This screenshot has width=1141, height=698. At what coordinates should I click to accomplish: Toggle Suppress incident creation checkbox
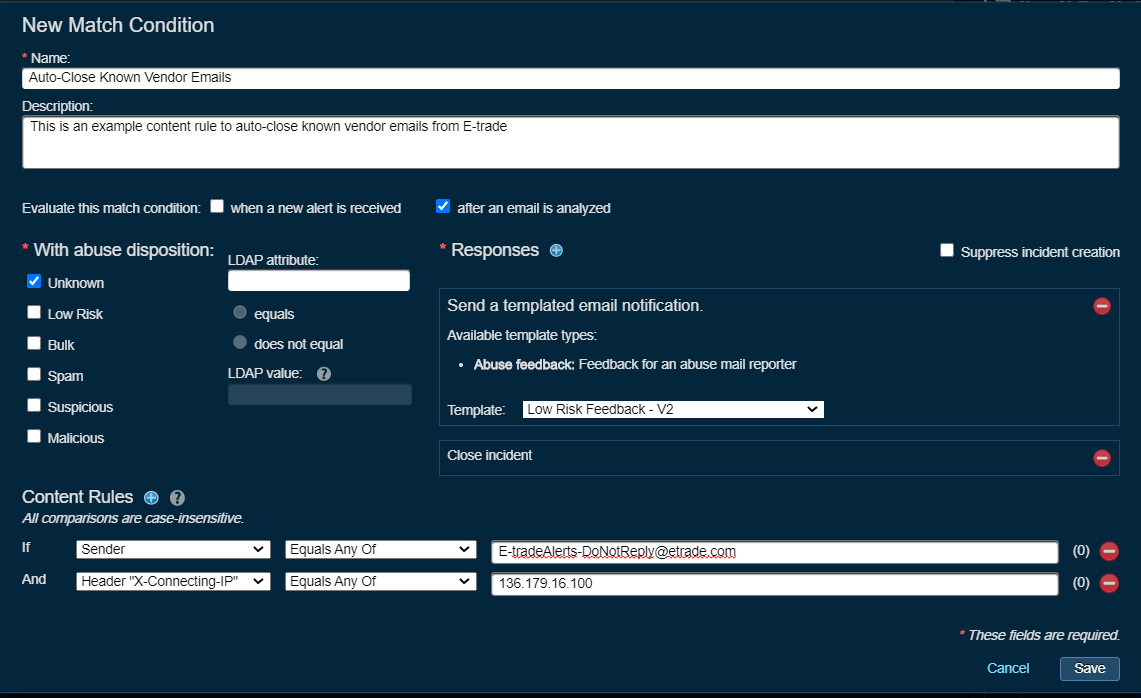947,251
